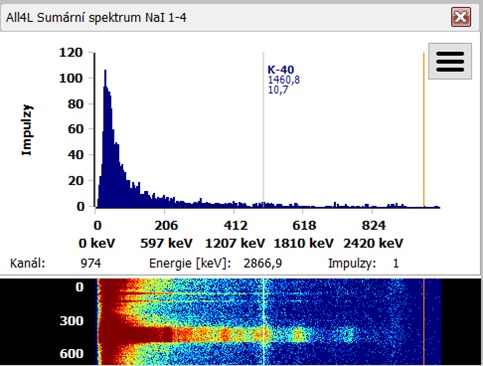483x366 pixels.
Task: Click channel 206 axis tick label
Action: [166, 226]
